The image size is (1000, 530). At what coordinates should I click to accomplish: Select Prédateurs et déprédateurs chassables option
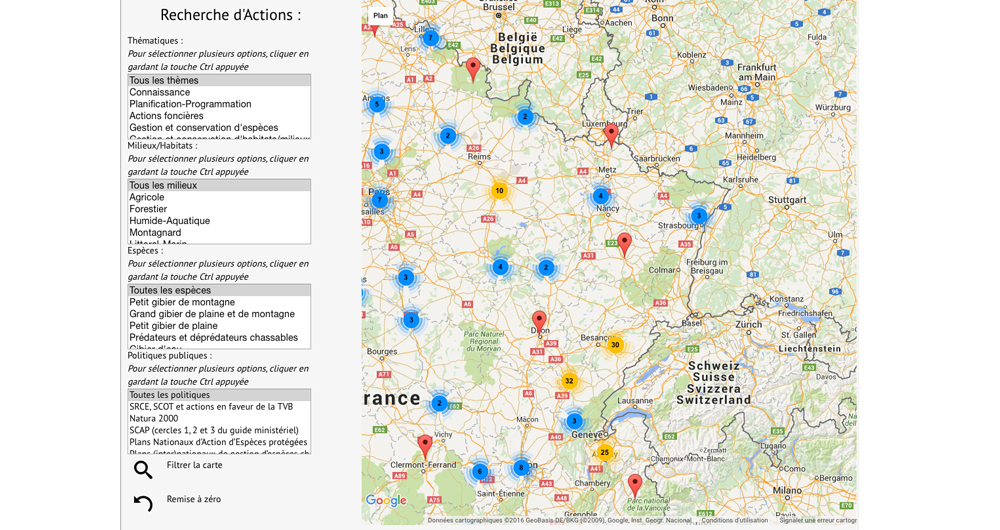pos(219,337)
